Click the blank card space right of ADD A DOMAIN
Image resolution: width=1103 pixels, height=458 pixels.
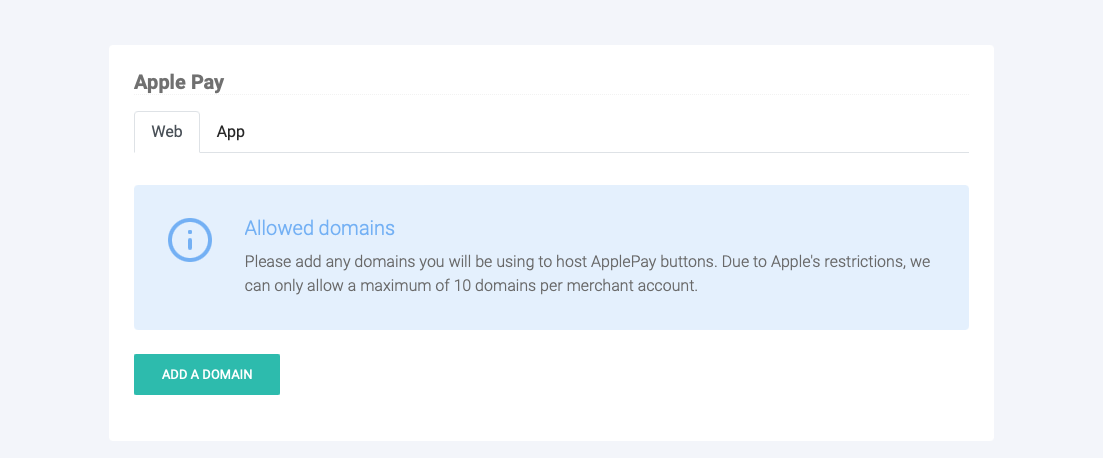600,374
